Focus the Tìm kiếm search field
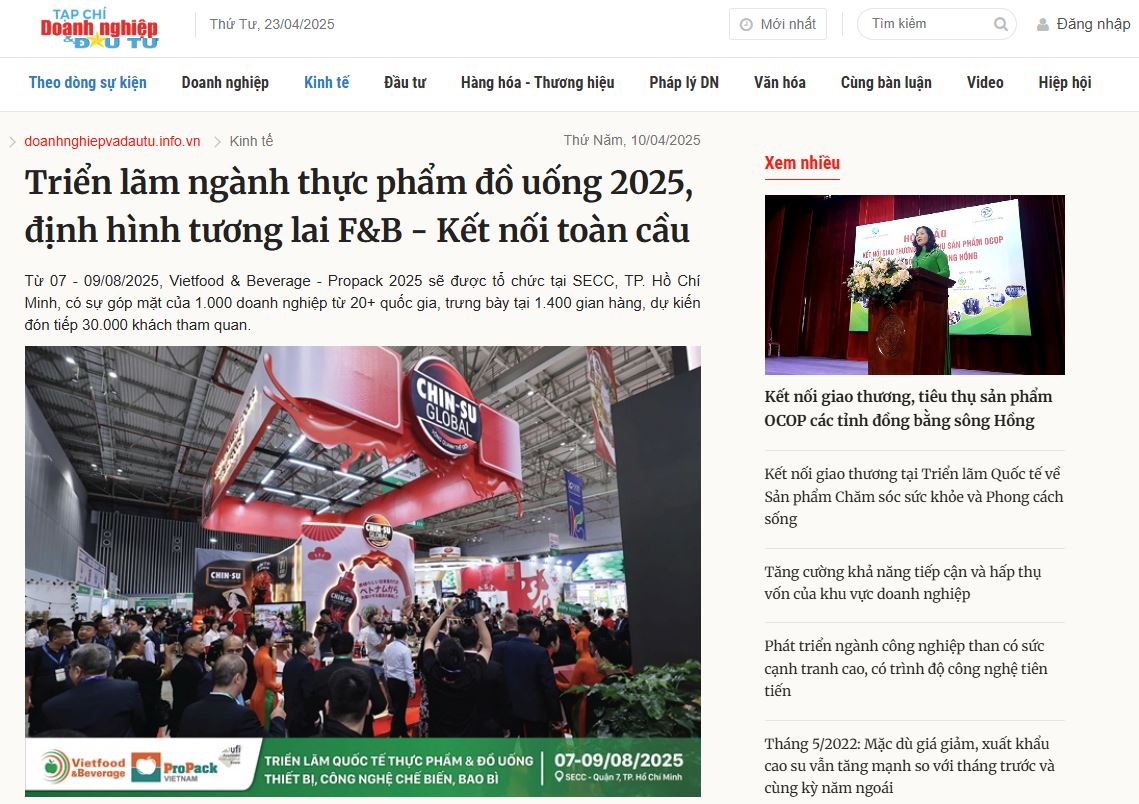The image size is (1139, 804). (931, 24)
